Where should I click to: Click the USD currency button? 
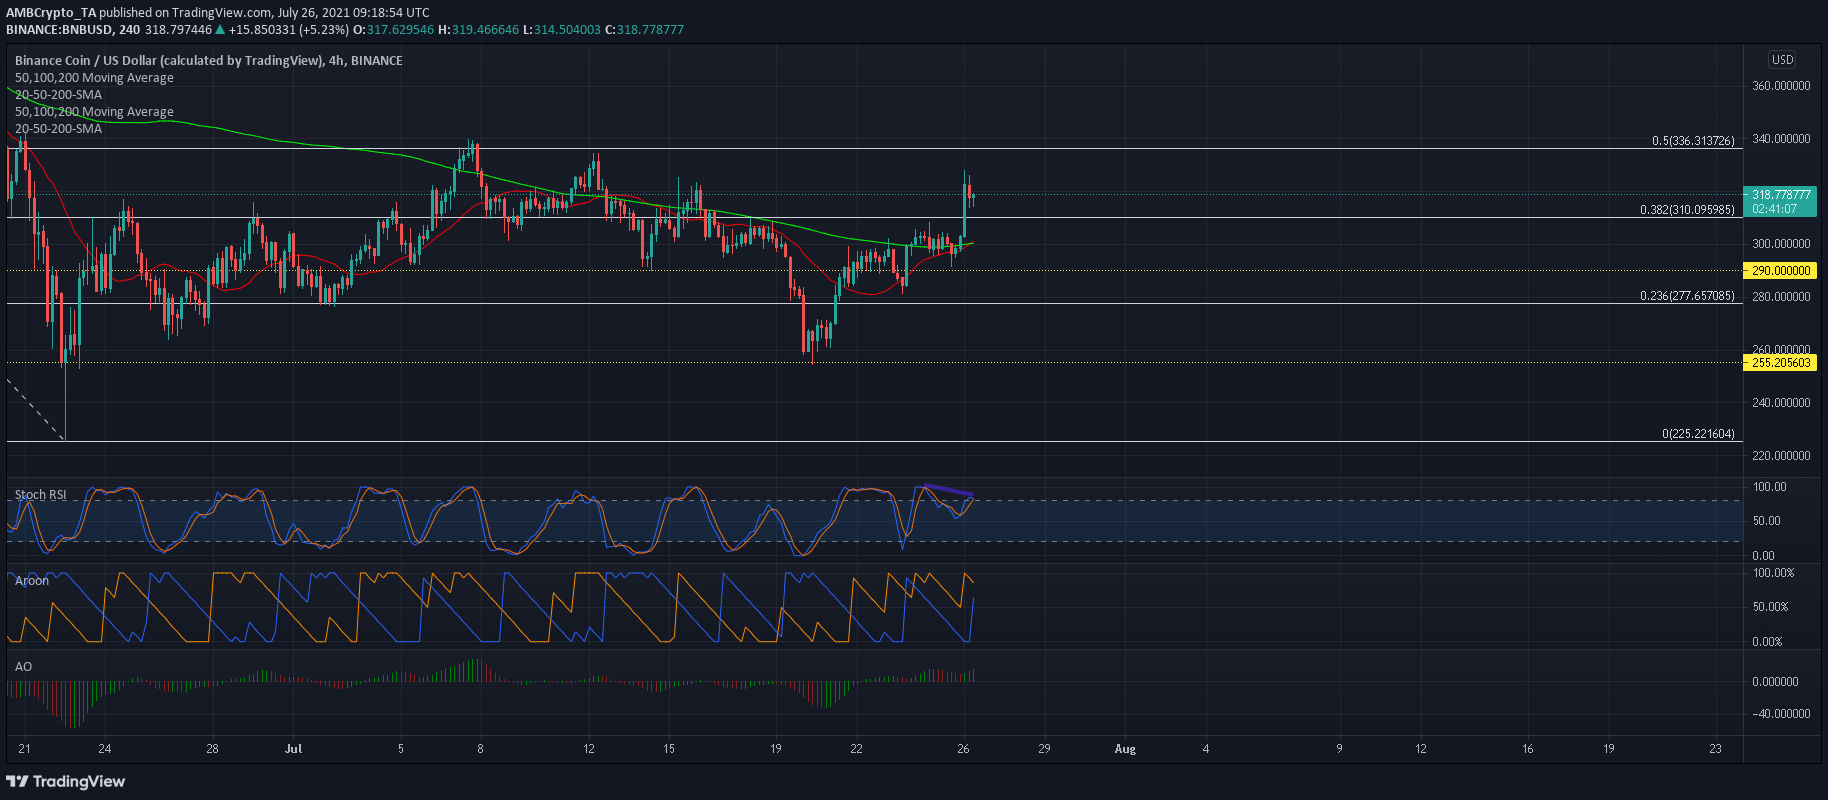1782,60
